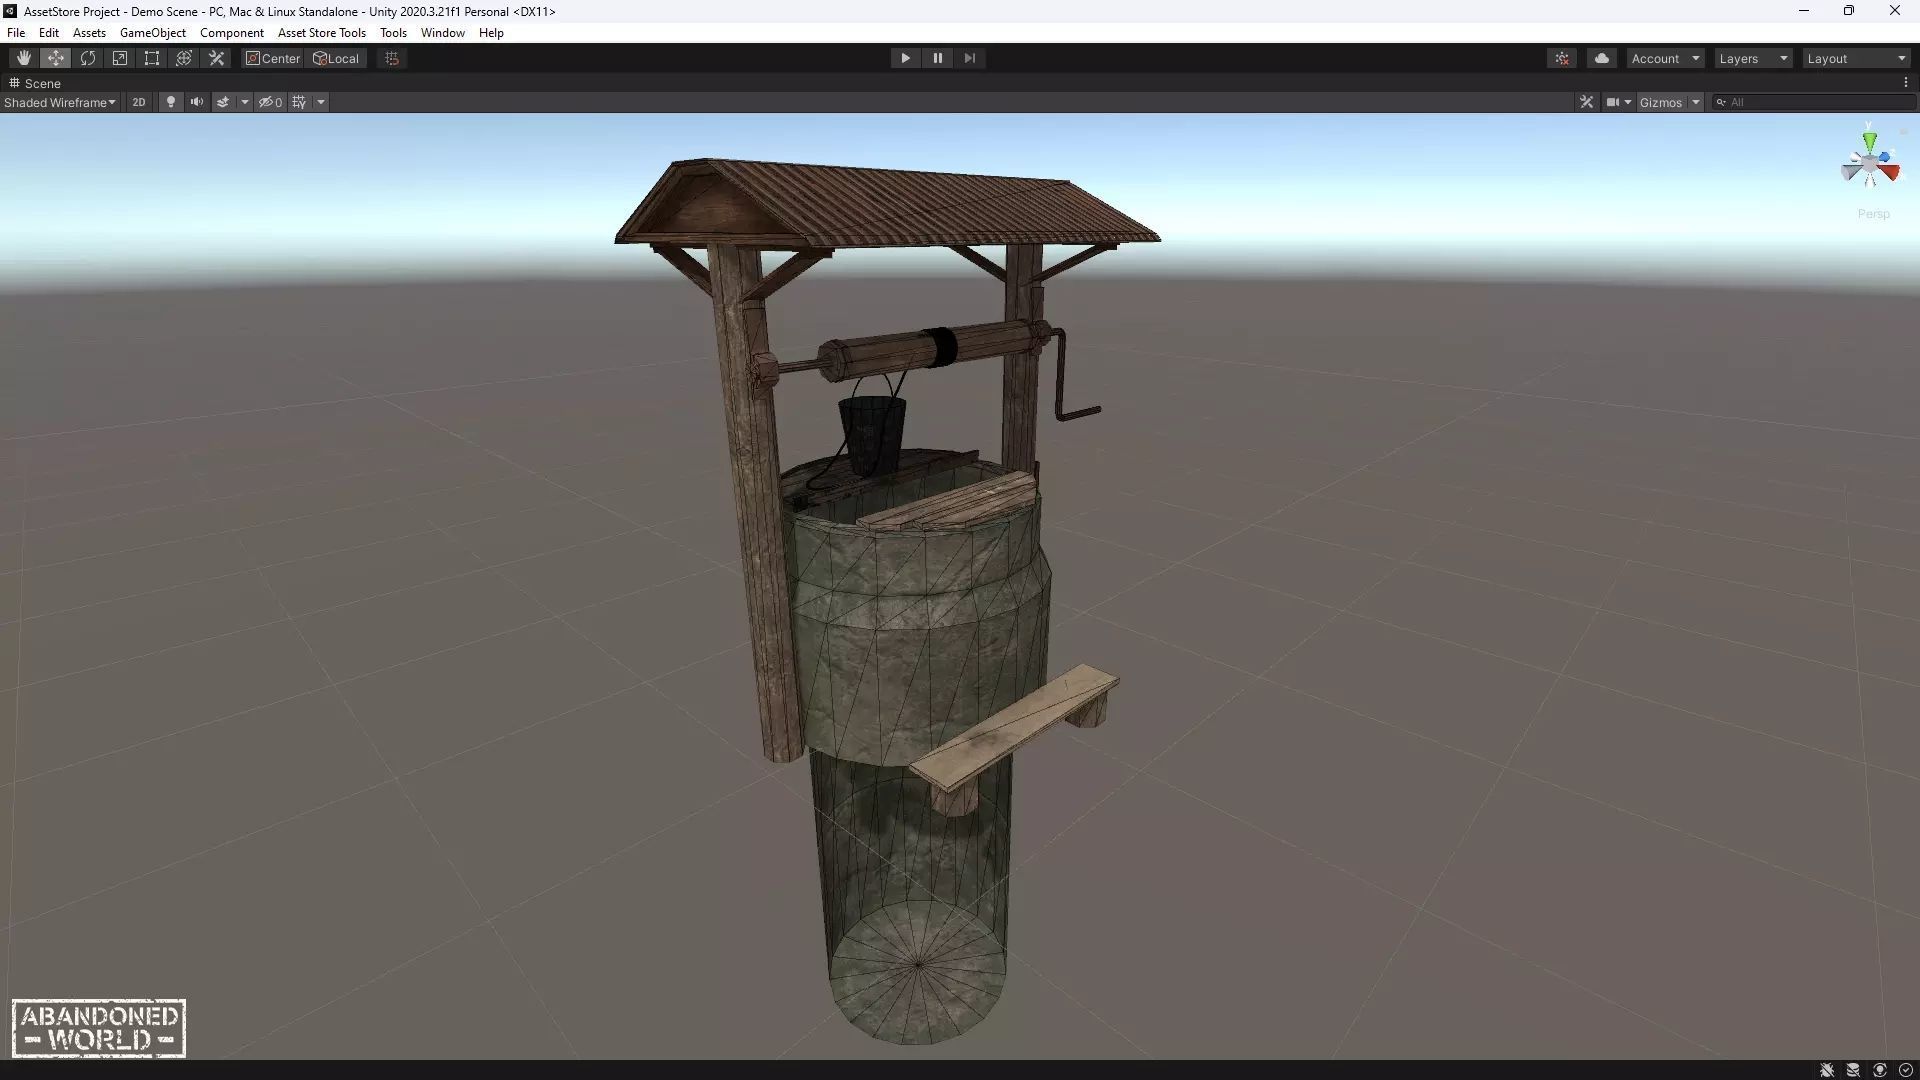The image size is (1920, 1080).
Task: Toggle handle rotation Local button
Action: coord(336,58)
